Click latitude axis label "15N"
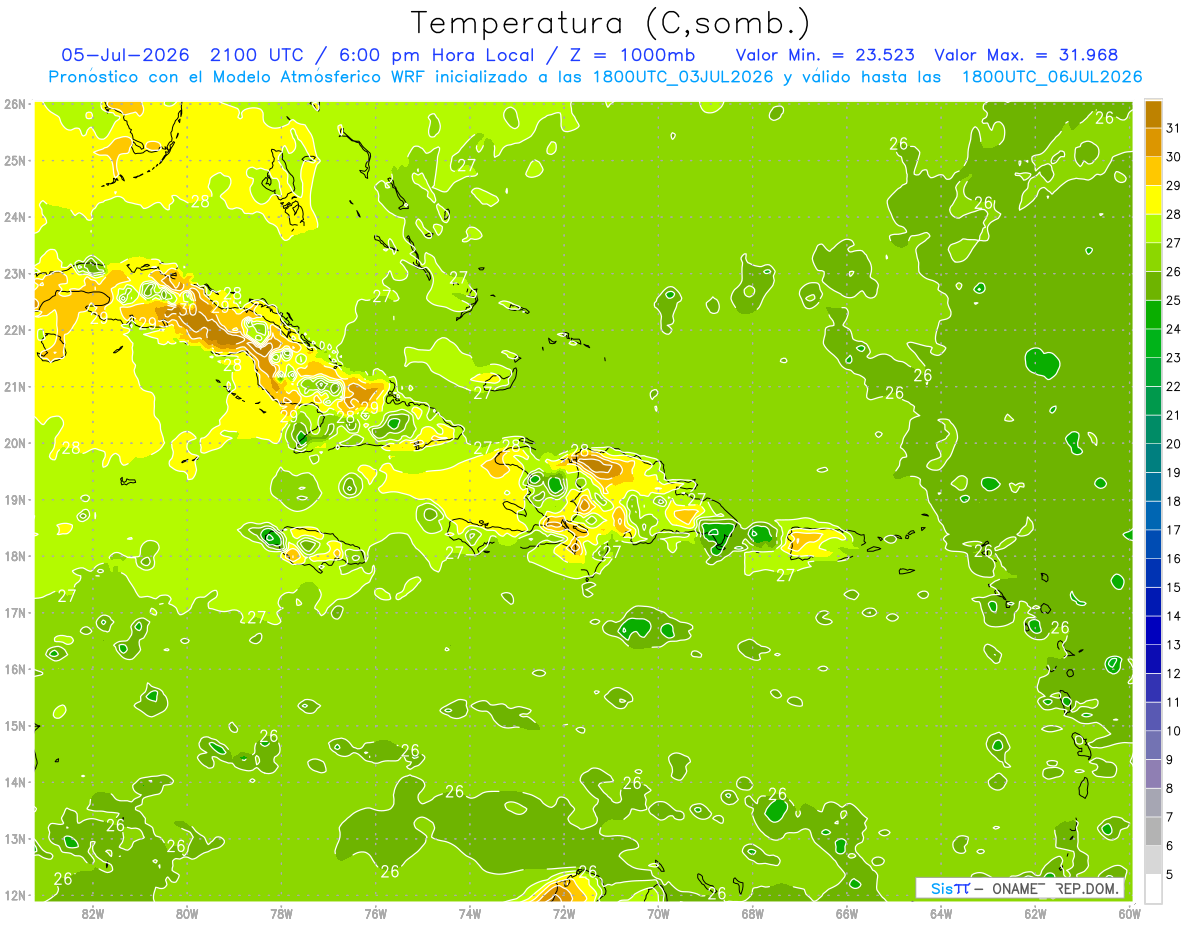 click(x=15, y=725)
